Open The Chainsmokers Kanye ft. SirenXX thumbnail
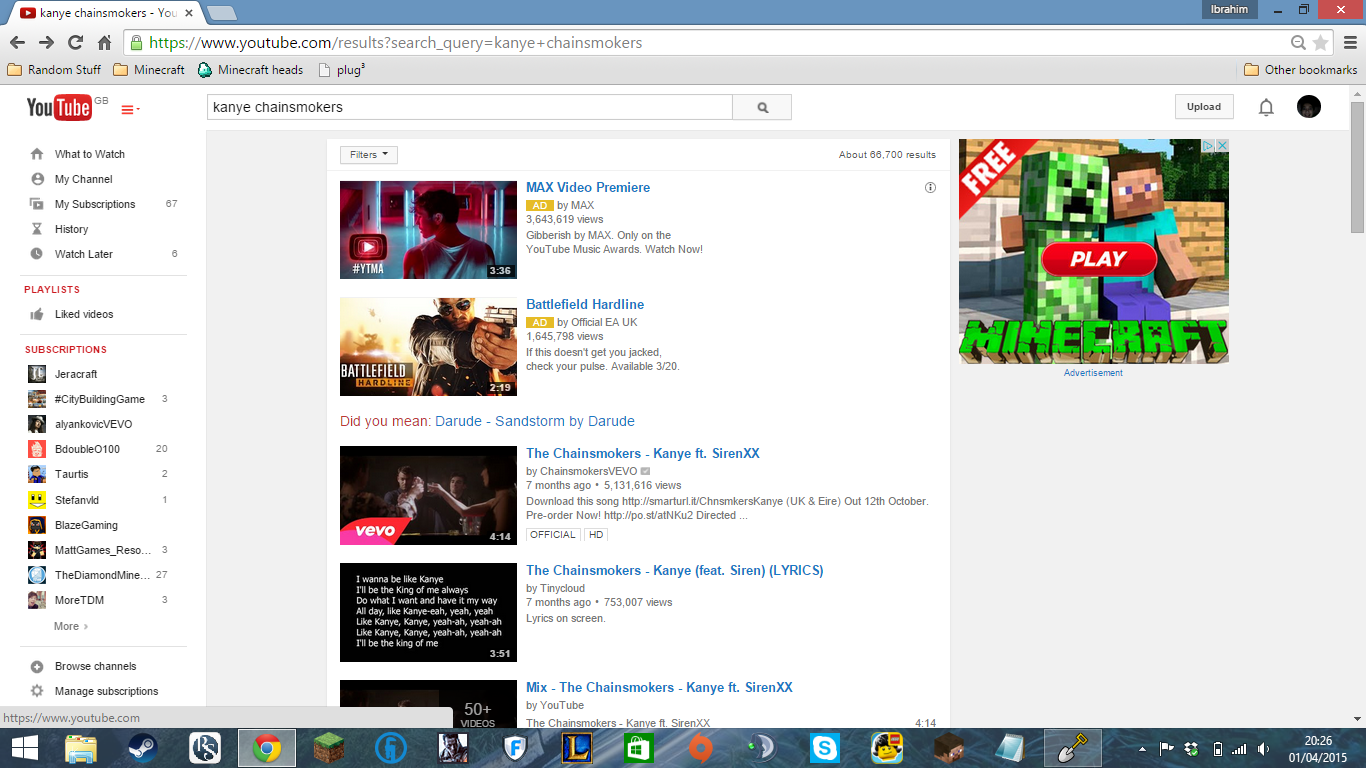1366x768 pixels. pos(428,495)
